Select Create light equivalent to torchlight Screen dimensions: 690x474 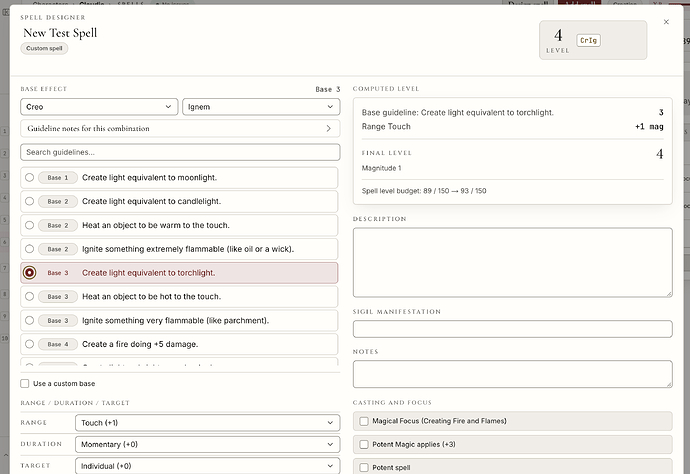tap(179, 273)
